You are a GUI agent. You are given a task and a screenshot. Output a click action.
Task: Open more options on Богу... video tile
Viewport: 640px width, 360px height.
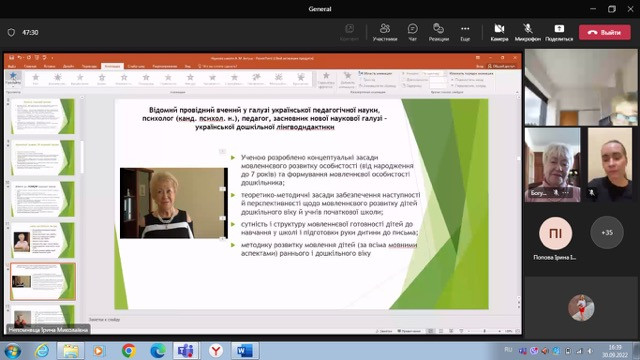coord(566,192)
